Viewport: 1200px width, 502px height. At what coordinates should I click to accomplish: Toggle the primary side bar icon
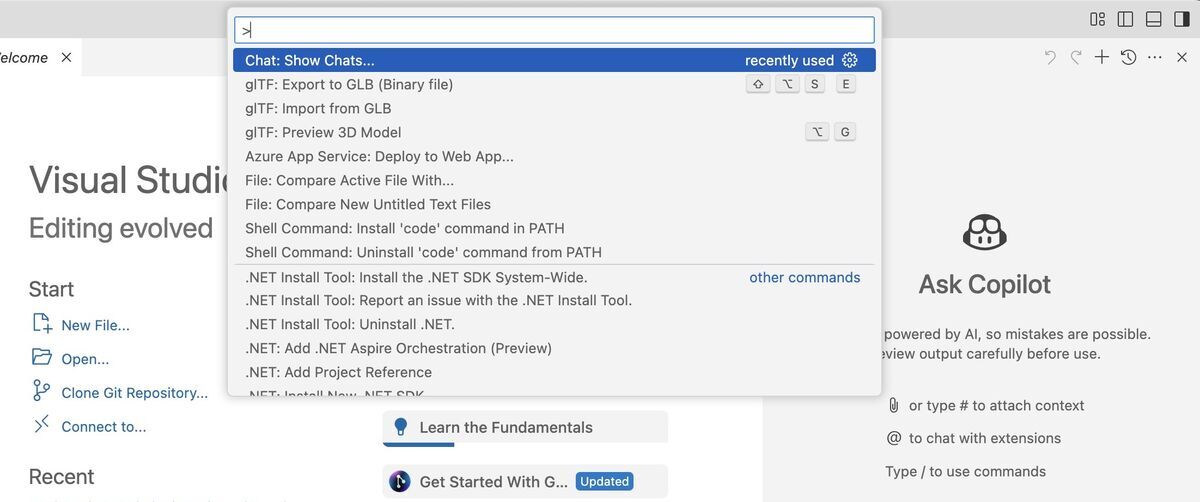tap(1125, 19)
